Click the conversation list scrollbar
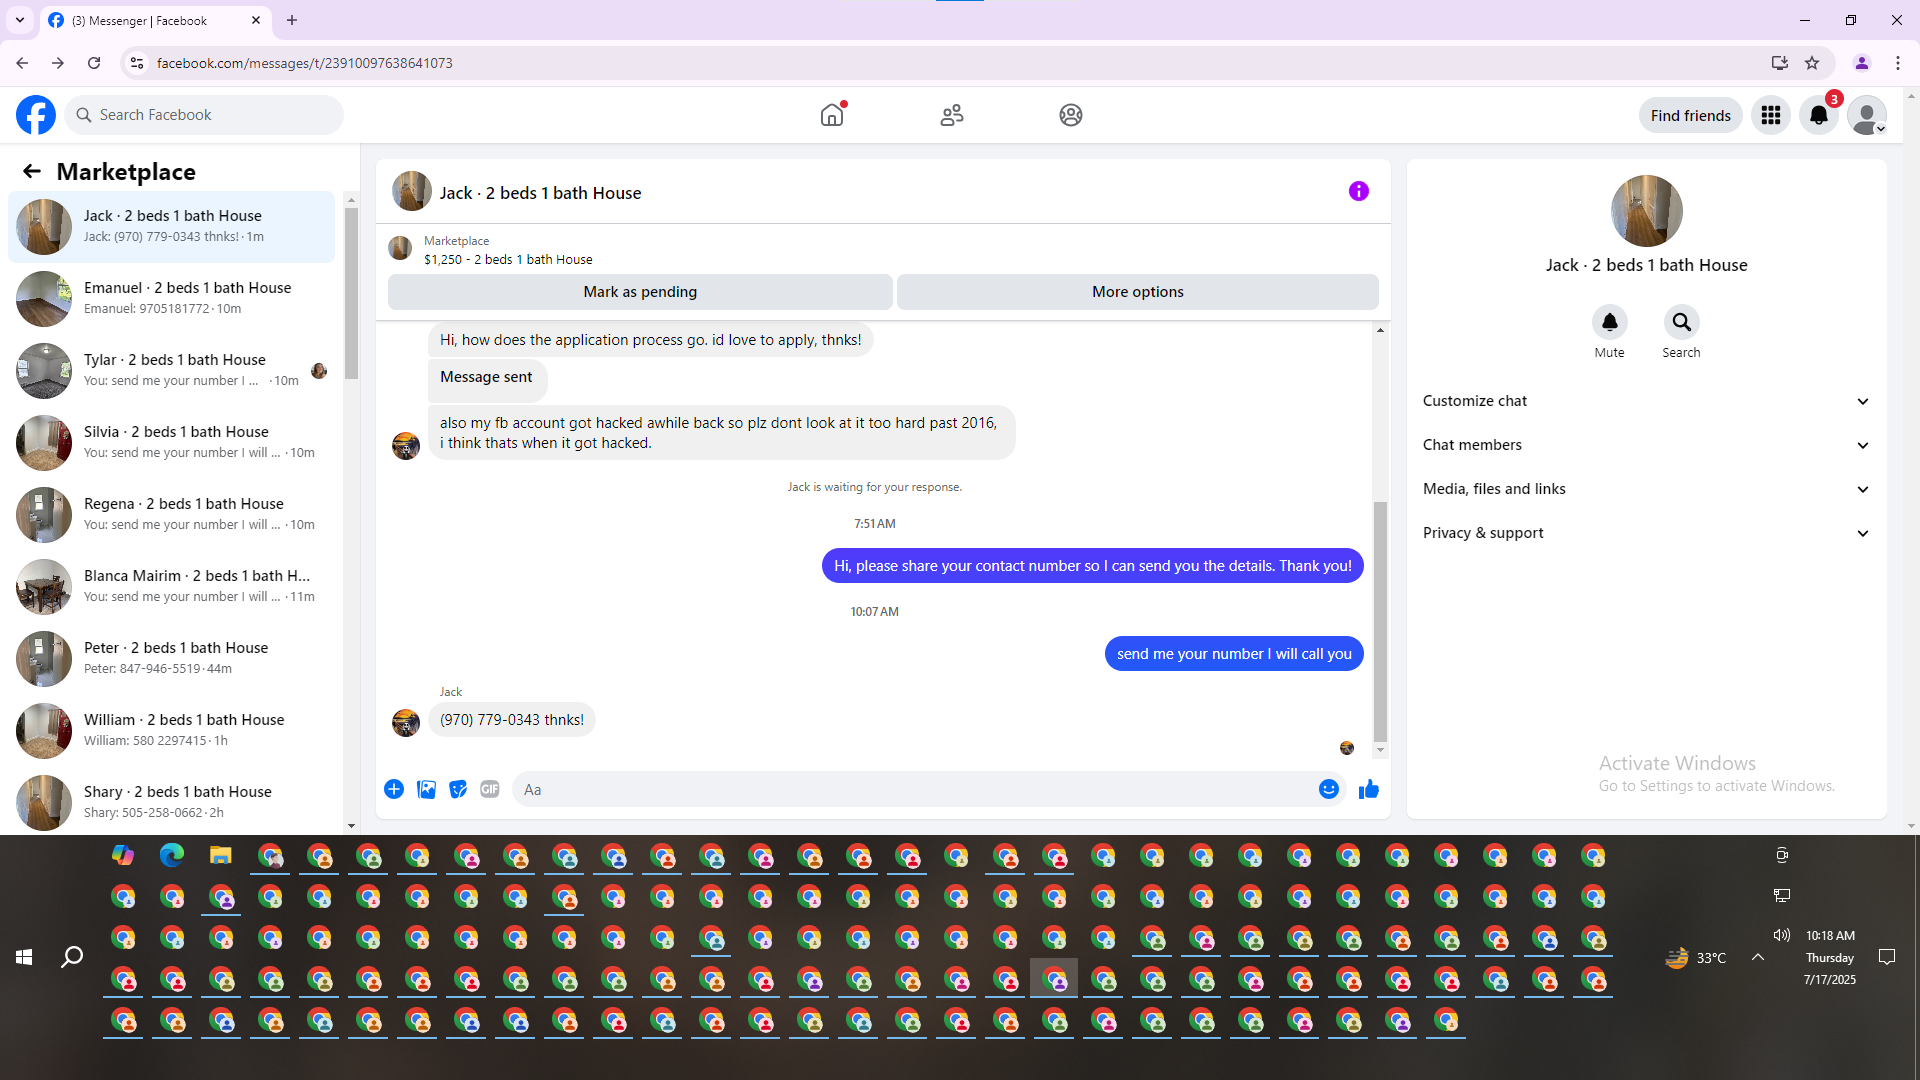This screenshot has width=1920, height=1080. 351,293
